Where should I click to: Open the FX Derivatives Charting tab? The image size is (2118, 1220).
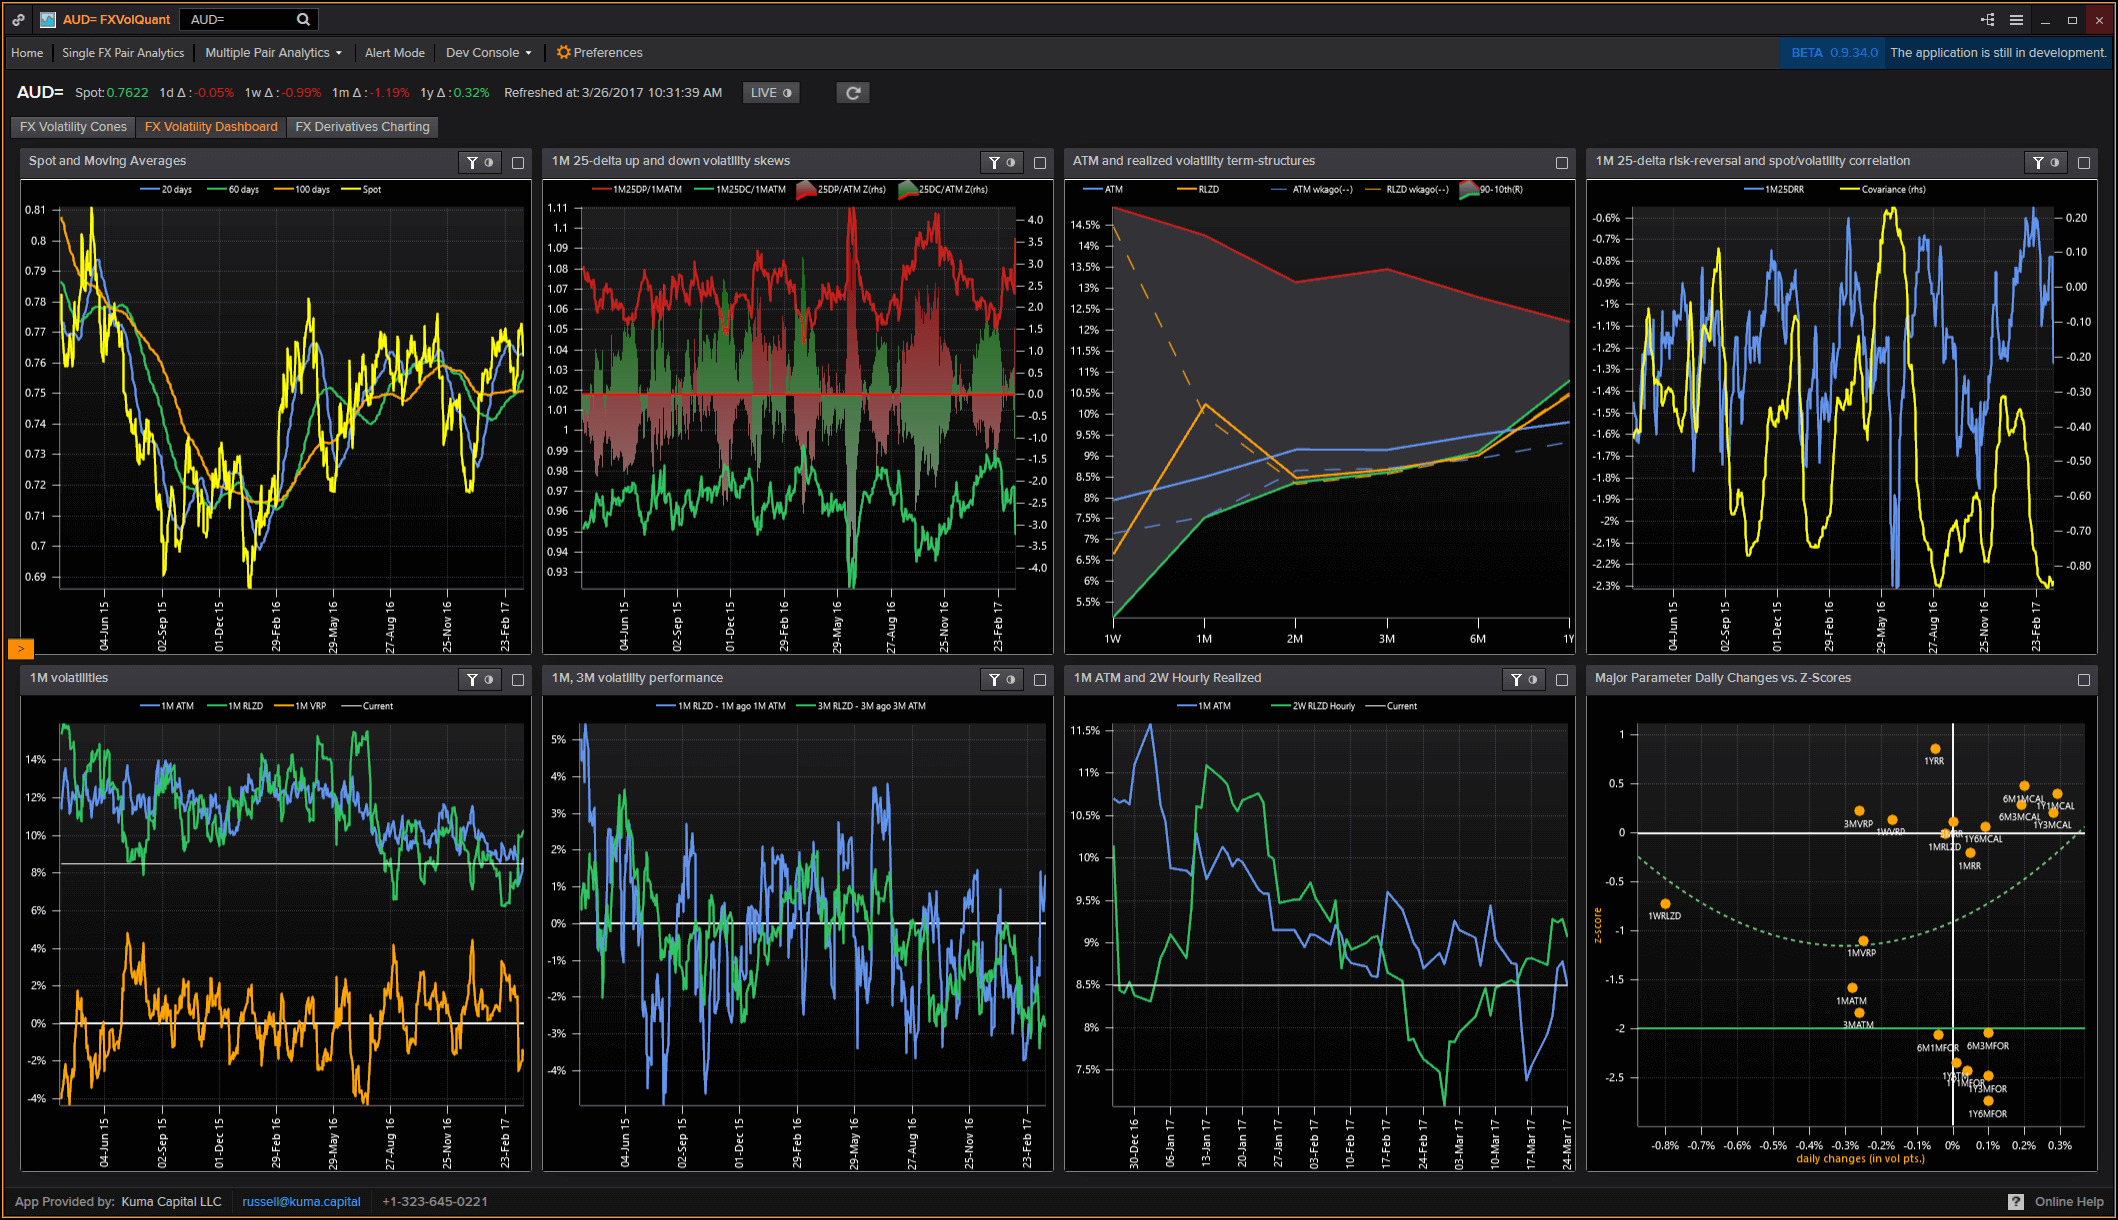[x=362, y=127]
